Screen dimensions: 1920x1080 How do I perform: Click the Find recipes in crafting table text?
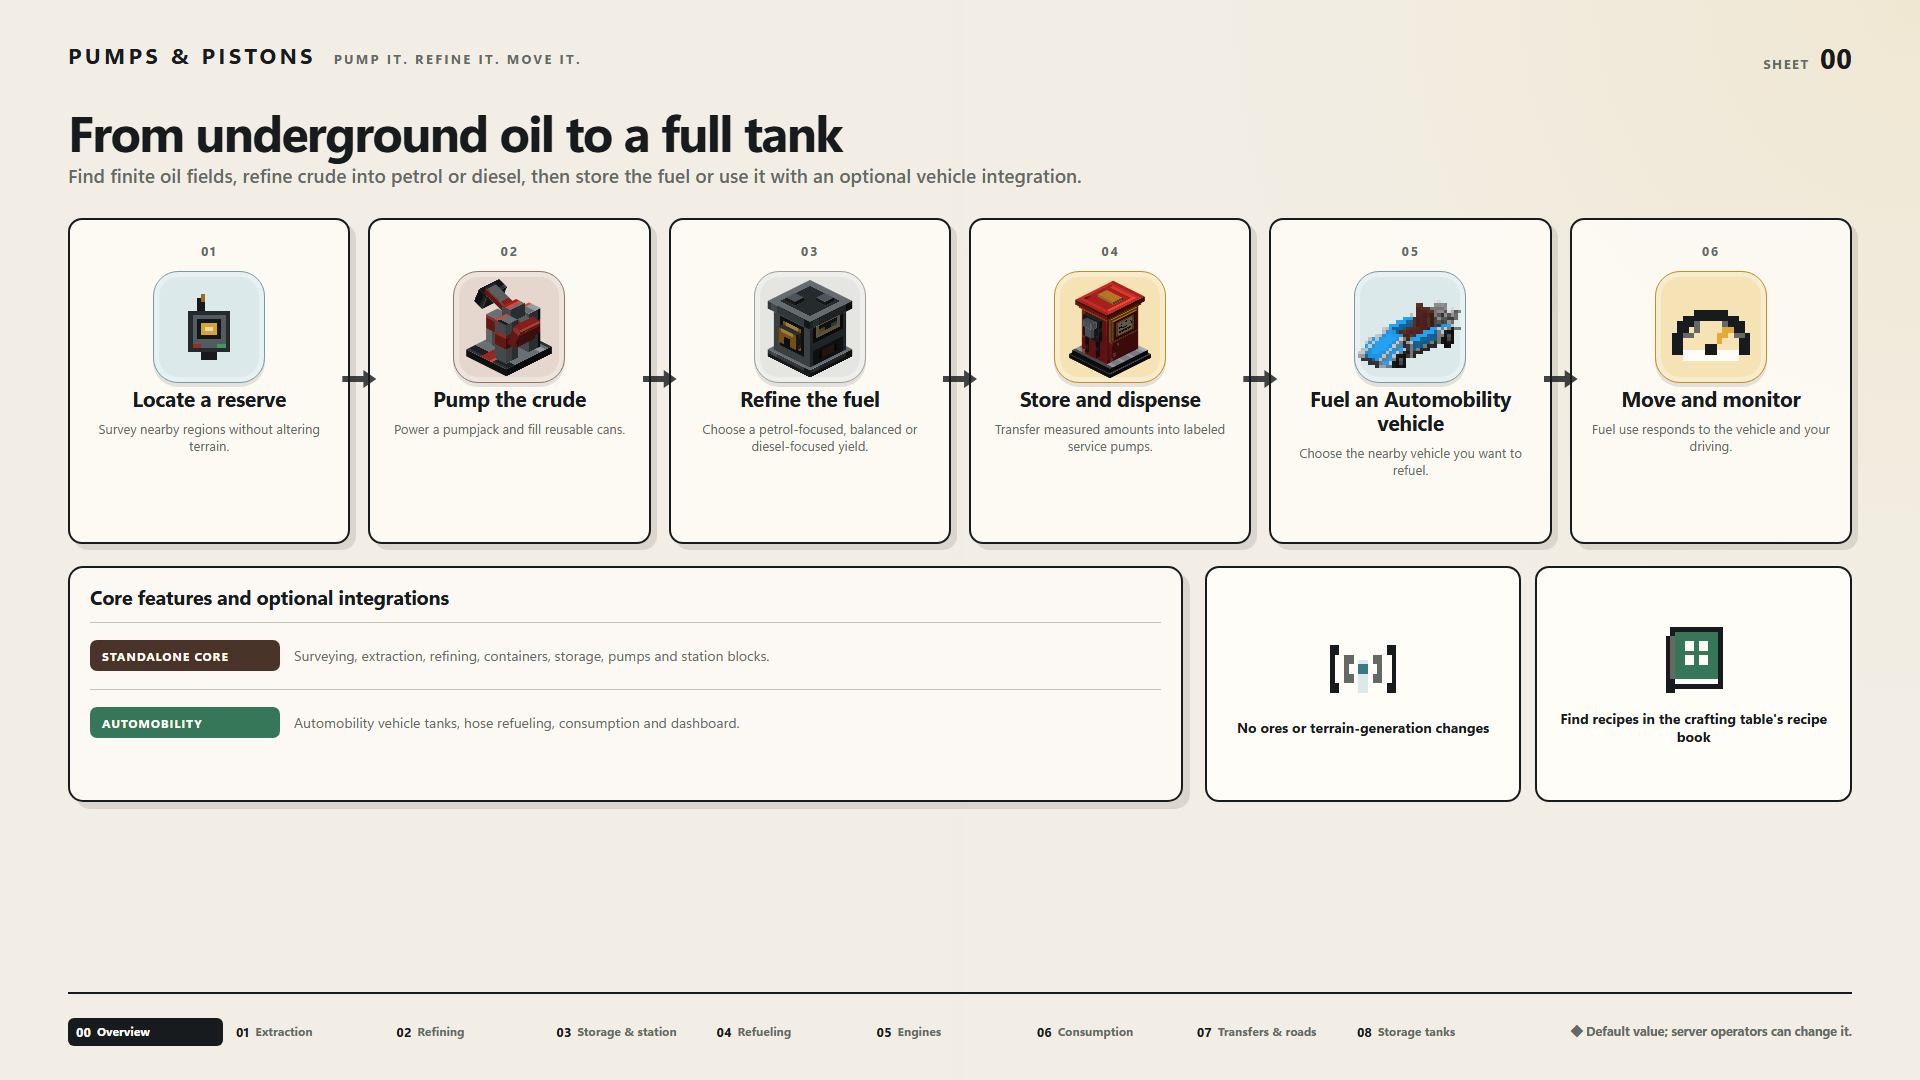point(1693,728)
